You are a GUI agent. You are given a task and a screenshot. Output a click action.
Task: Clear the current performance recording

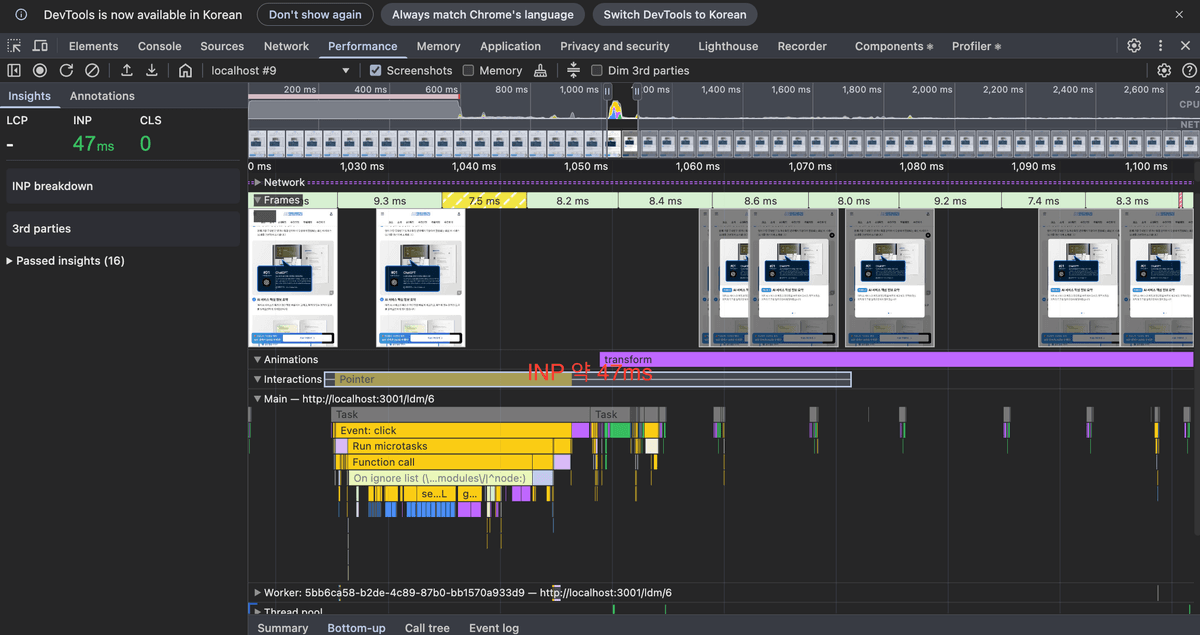92,71
